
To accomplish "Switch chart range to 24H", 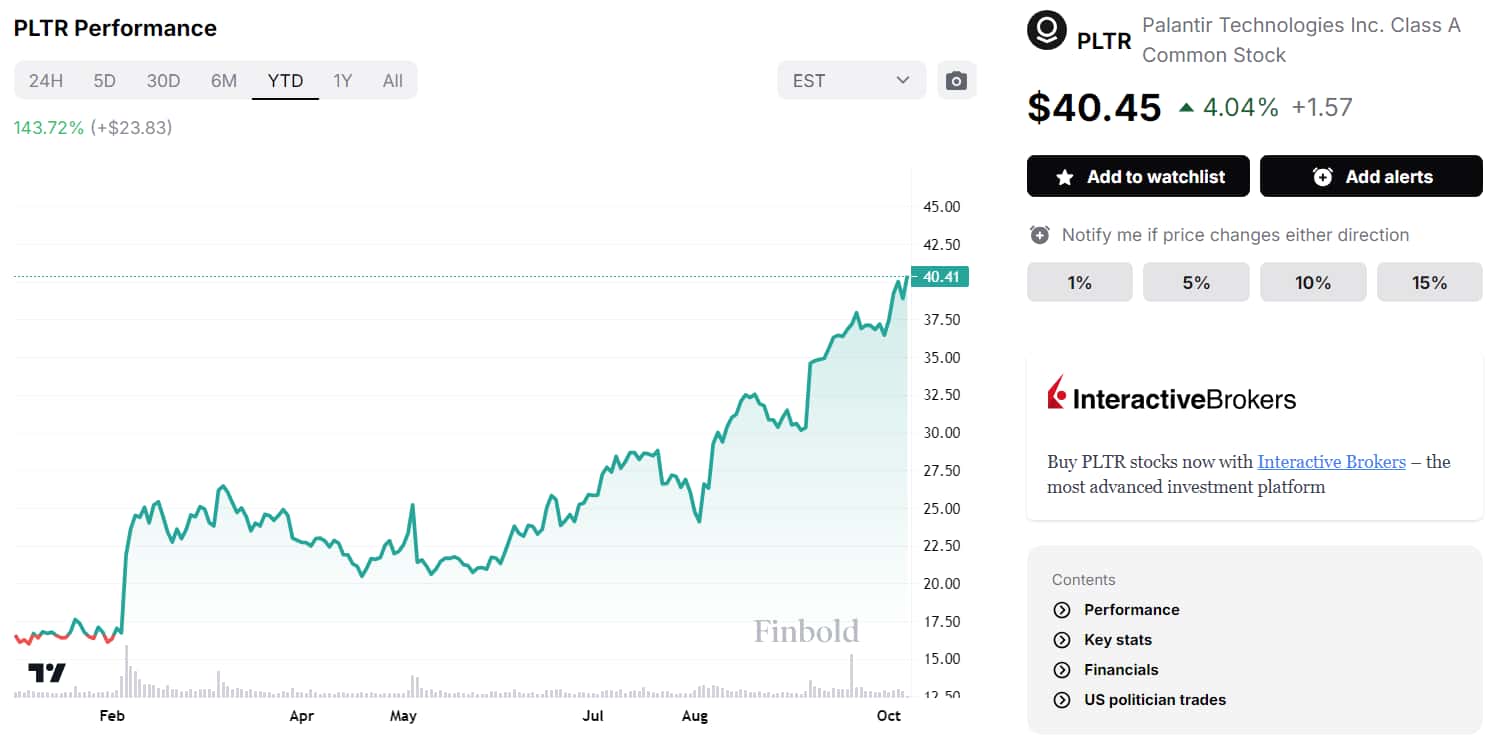I will coord(46,81).
